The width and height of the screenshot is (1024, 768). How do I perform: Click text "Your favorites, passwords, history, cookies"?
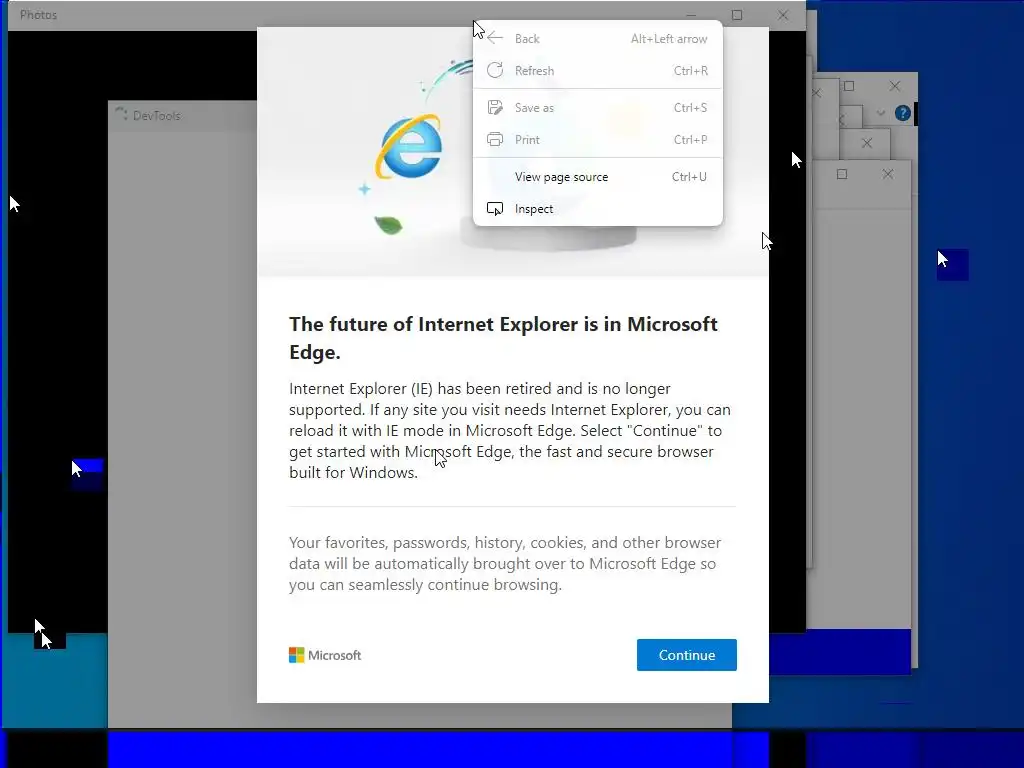(505, 564)
